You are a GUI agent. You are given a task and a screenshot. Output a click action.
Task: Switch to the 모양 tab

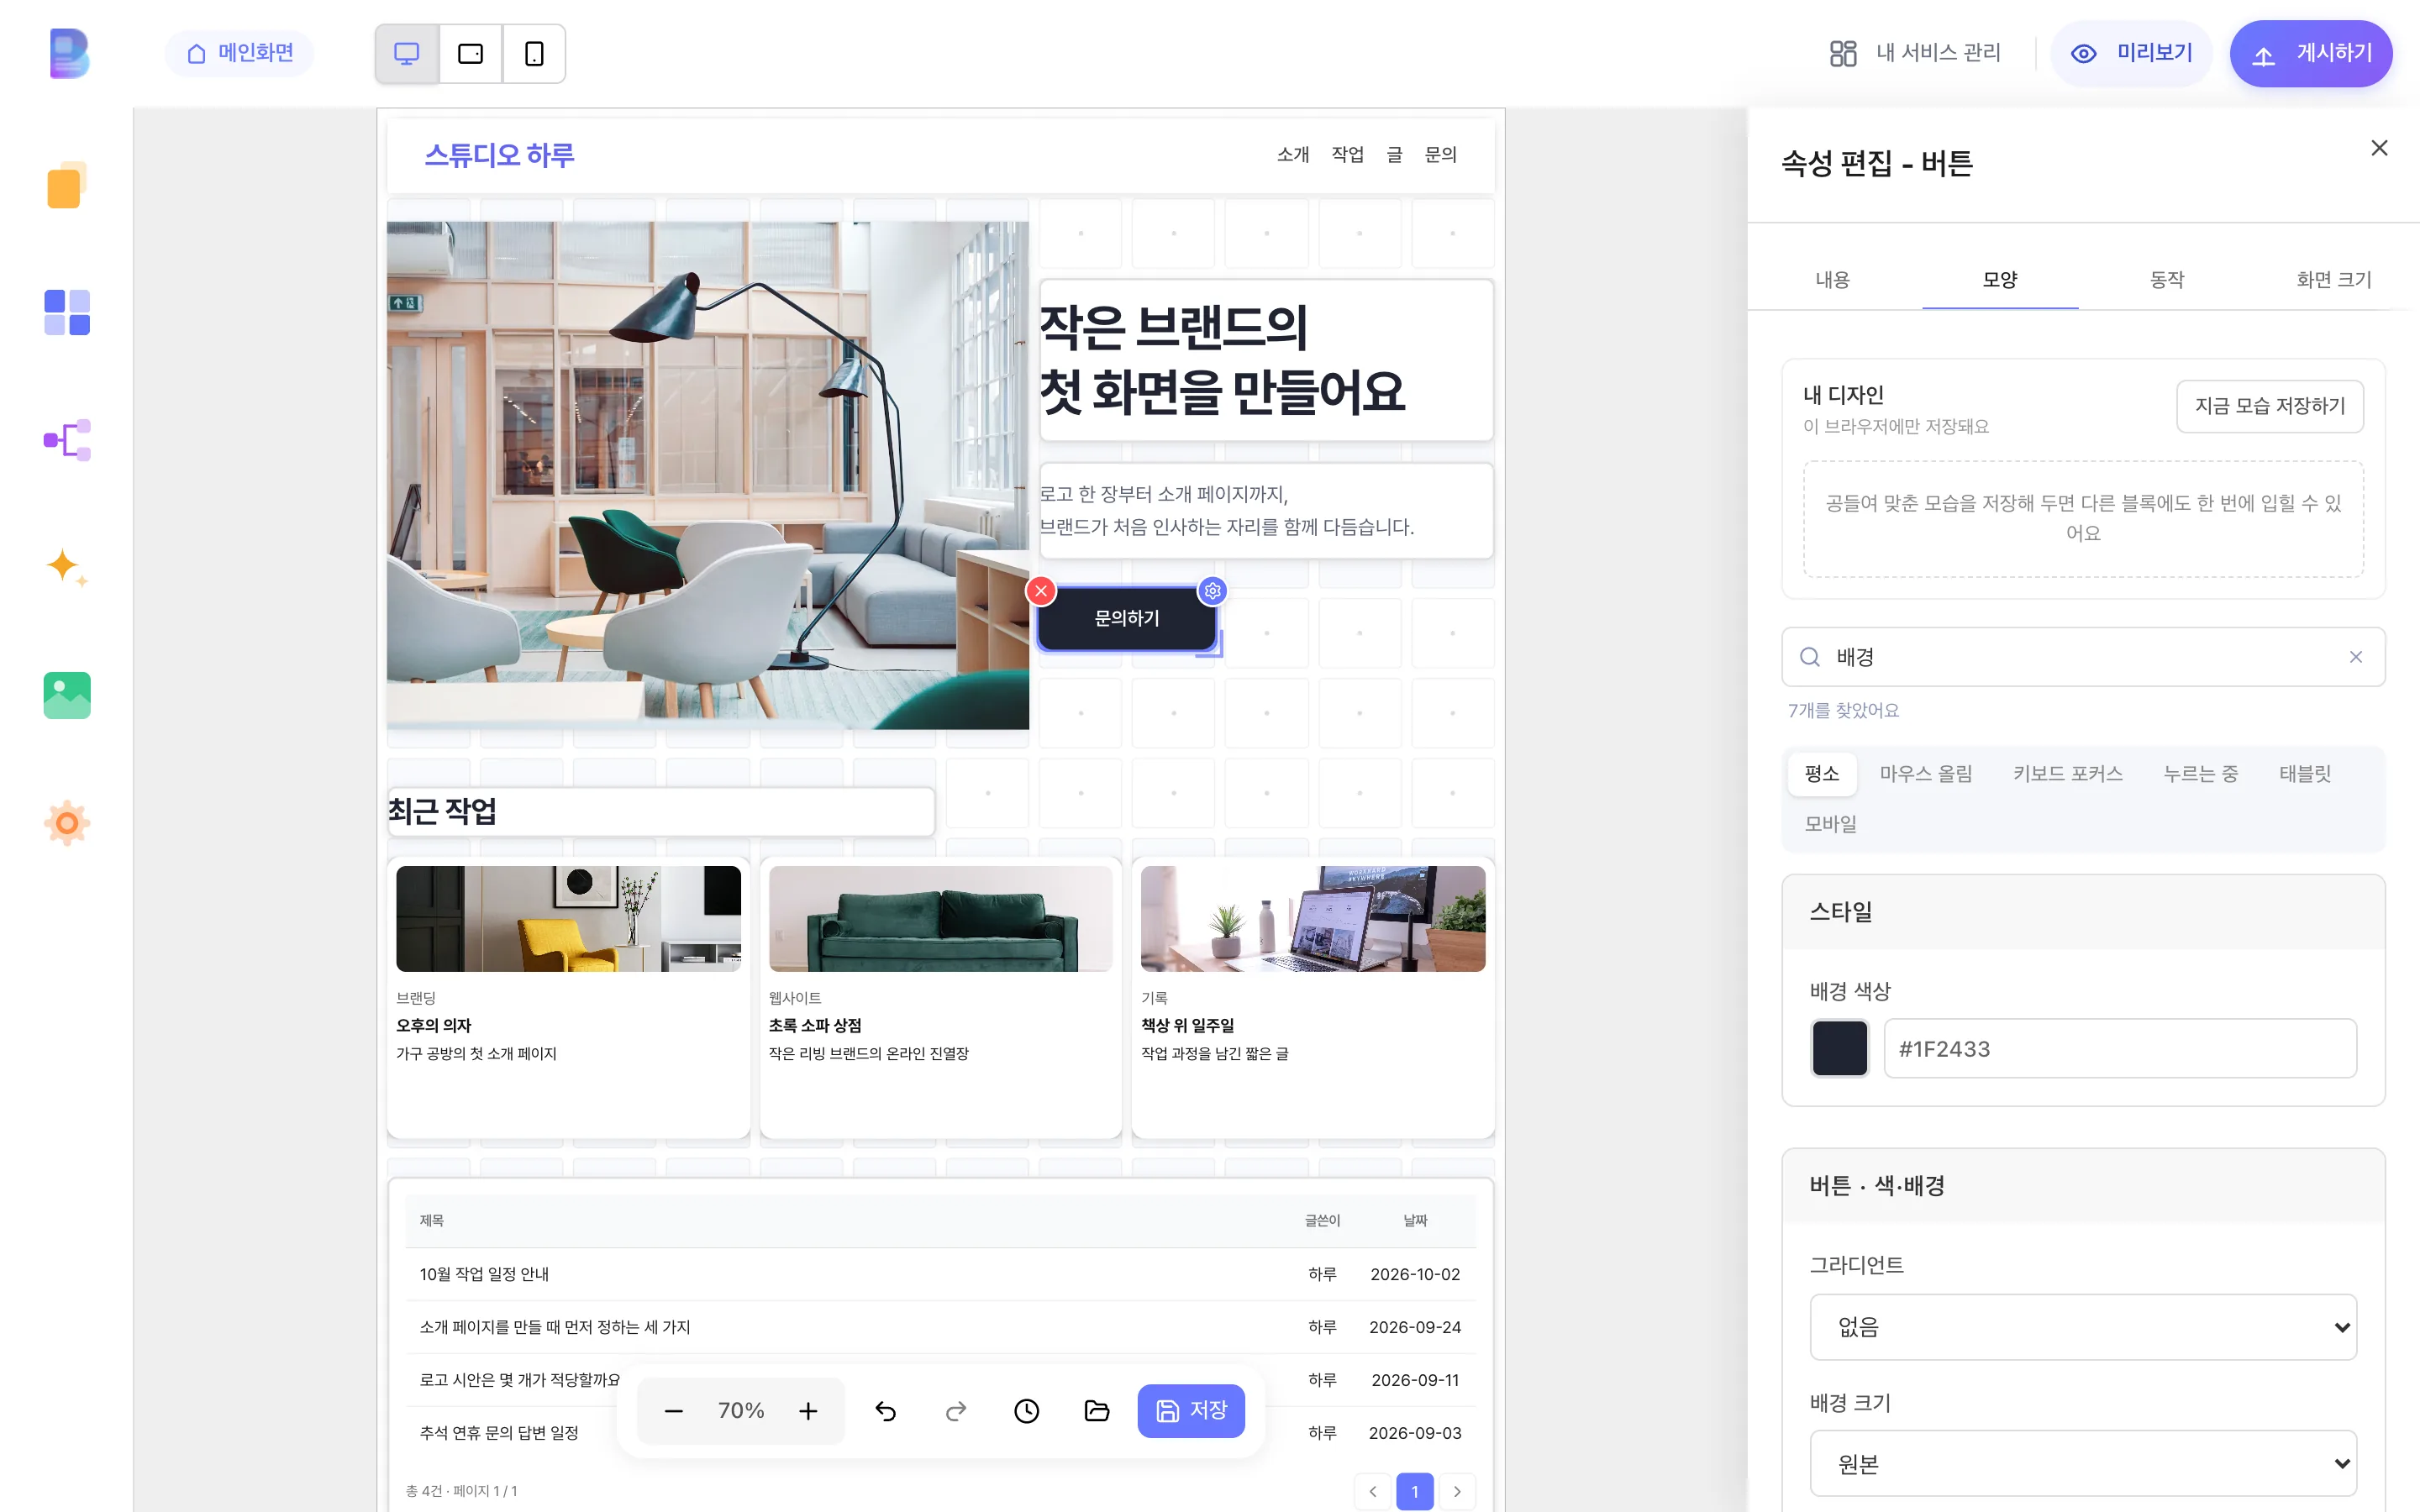2000,279
